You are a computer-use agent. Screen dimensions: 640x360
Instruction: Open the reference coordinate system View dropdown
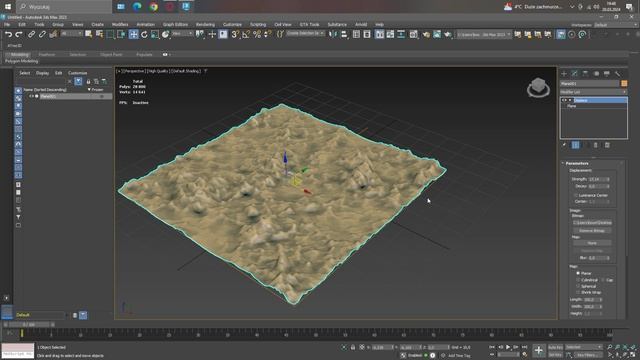pyautogui.click(x=182, y=34)
